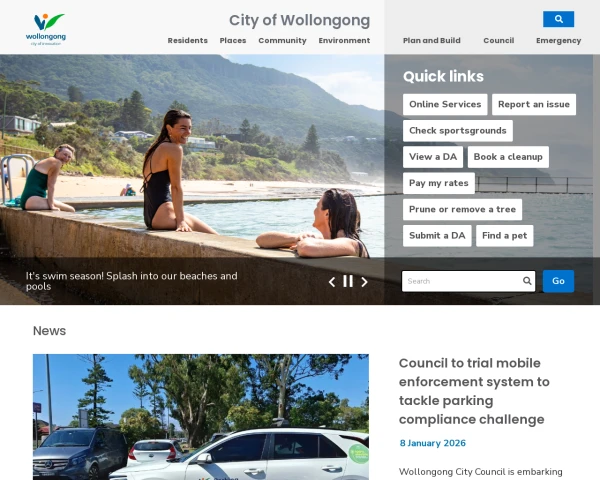Select Check sportsgrounds quick link
600x480 pixels.
click(458, 131)
